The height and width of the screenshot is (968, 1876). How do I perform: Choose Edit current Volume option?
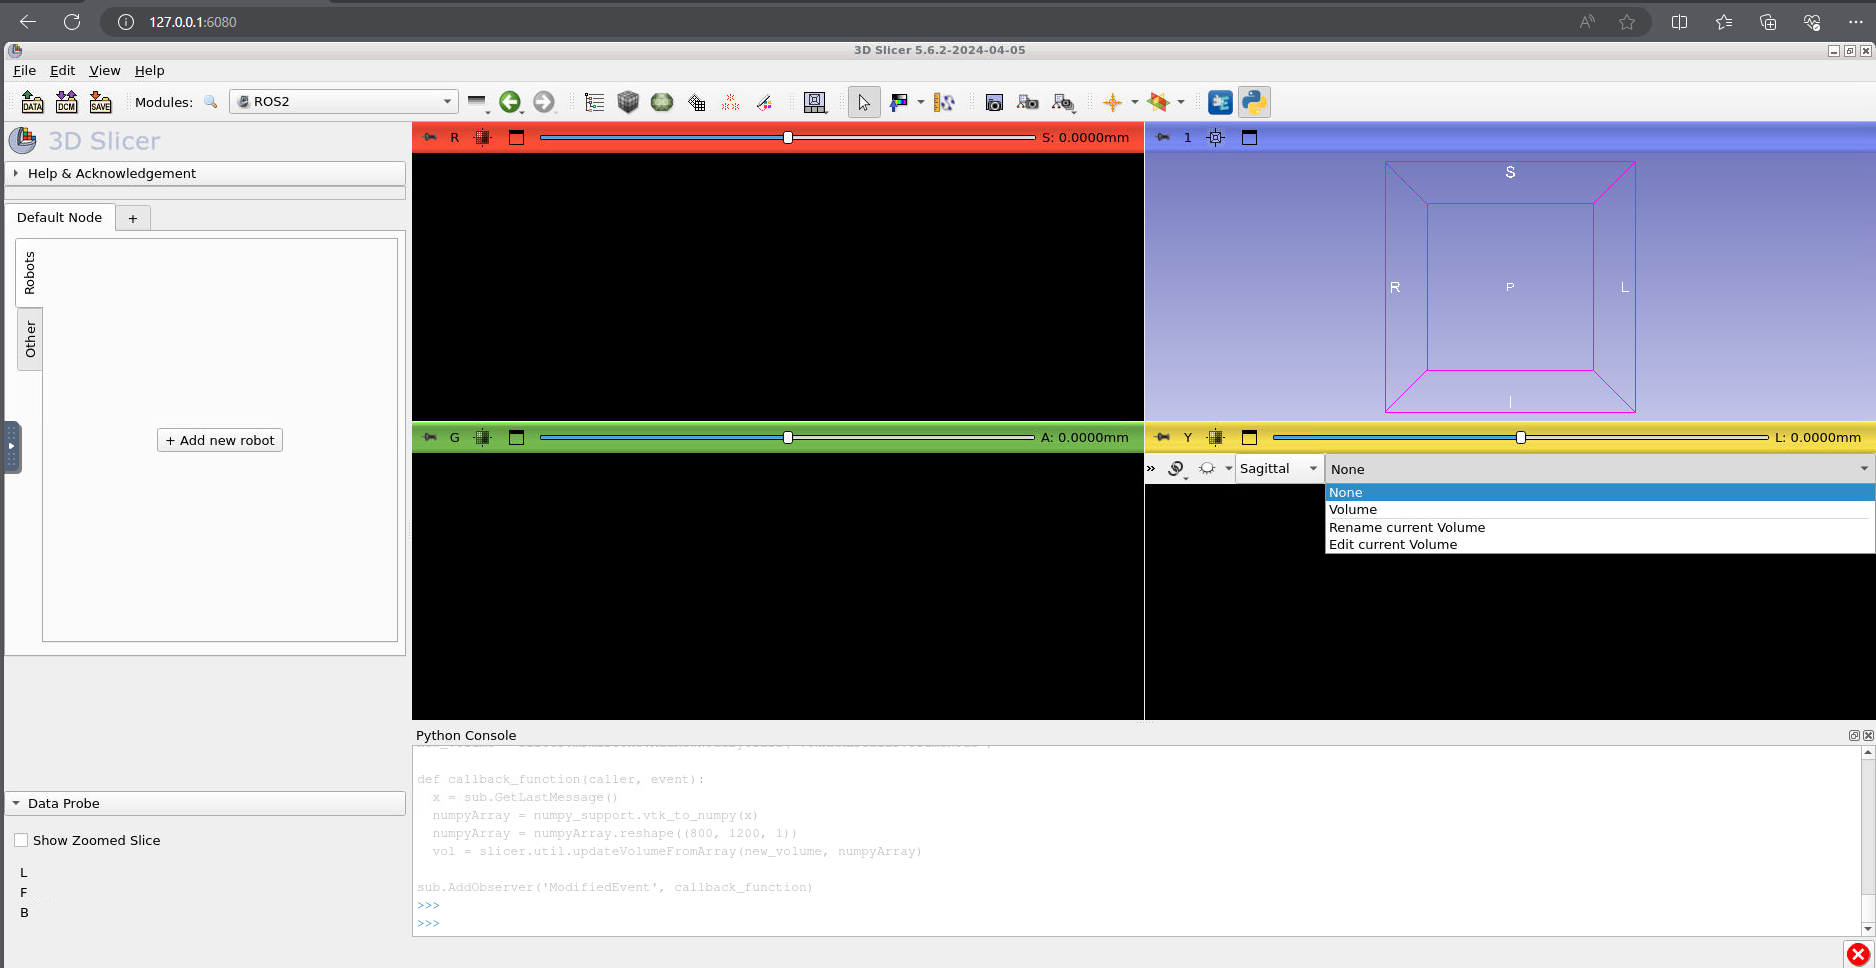(1599, 544)
